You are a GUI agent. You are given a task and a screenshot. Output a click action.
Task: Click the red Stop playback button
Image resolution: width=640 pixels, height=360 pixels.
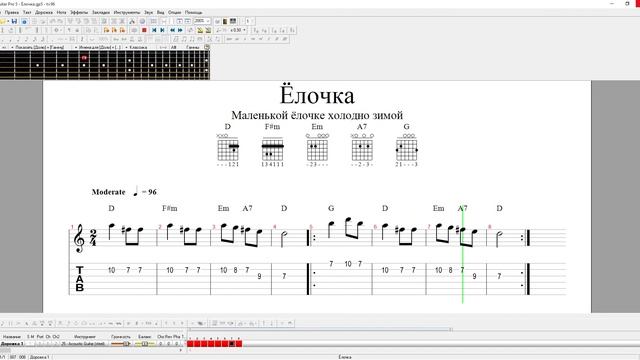coord(144,30)
